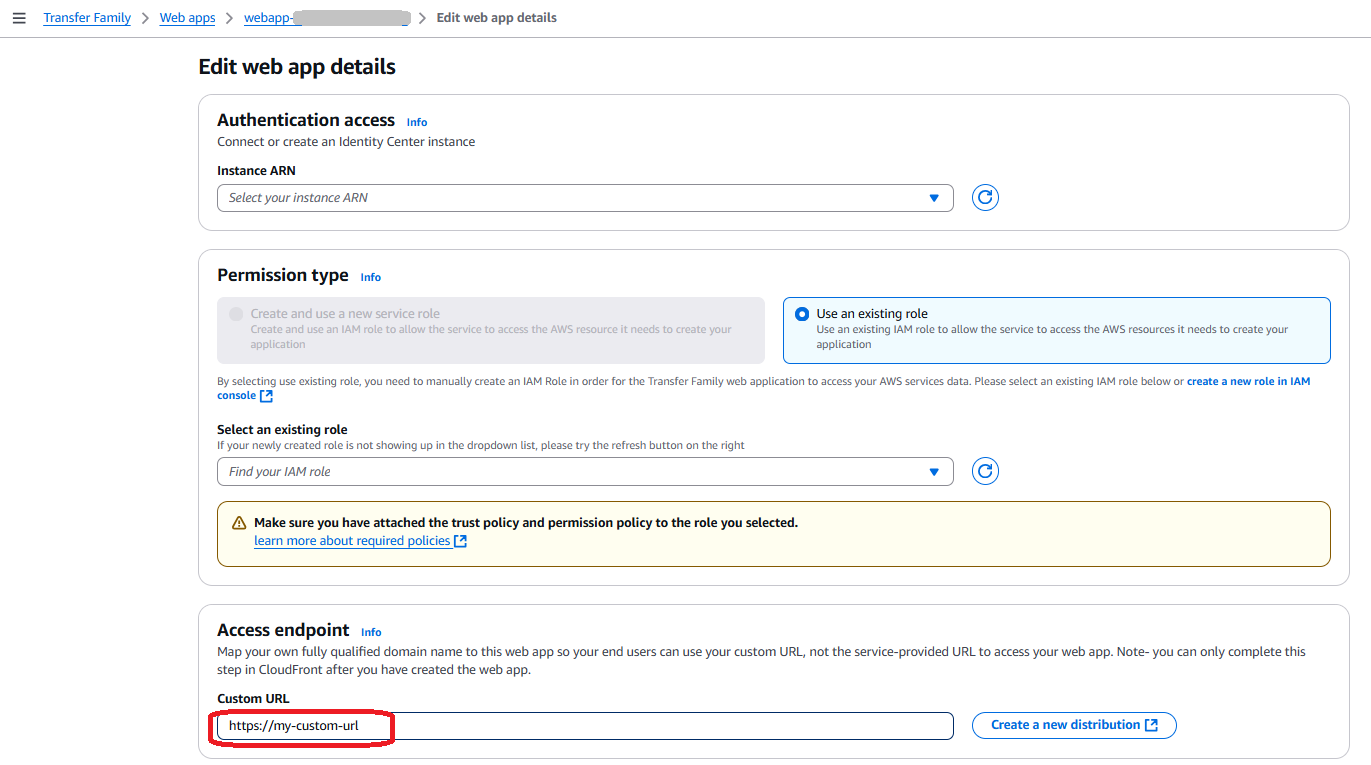Click create a new role in IAM console
Viewport: 1371px width, 765px height.
tap(1248, 380)
